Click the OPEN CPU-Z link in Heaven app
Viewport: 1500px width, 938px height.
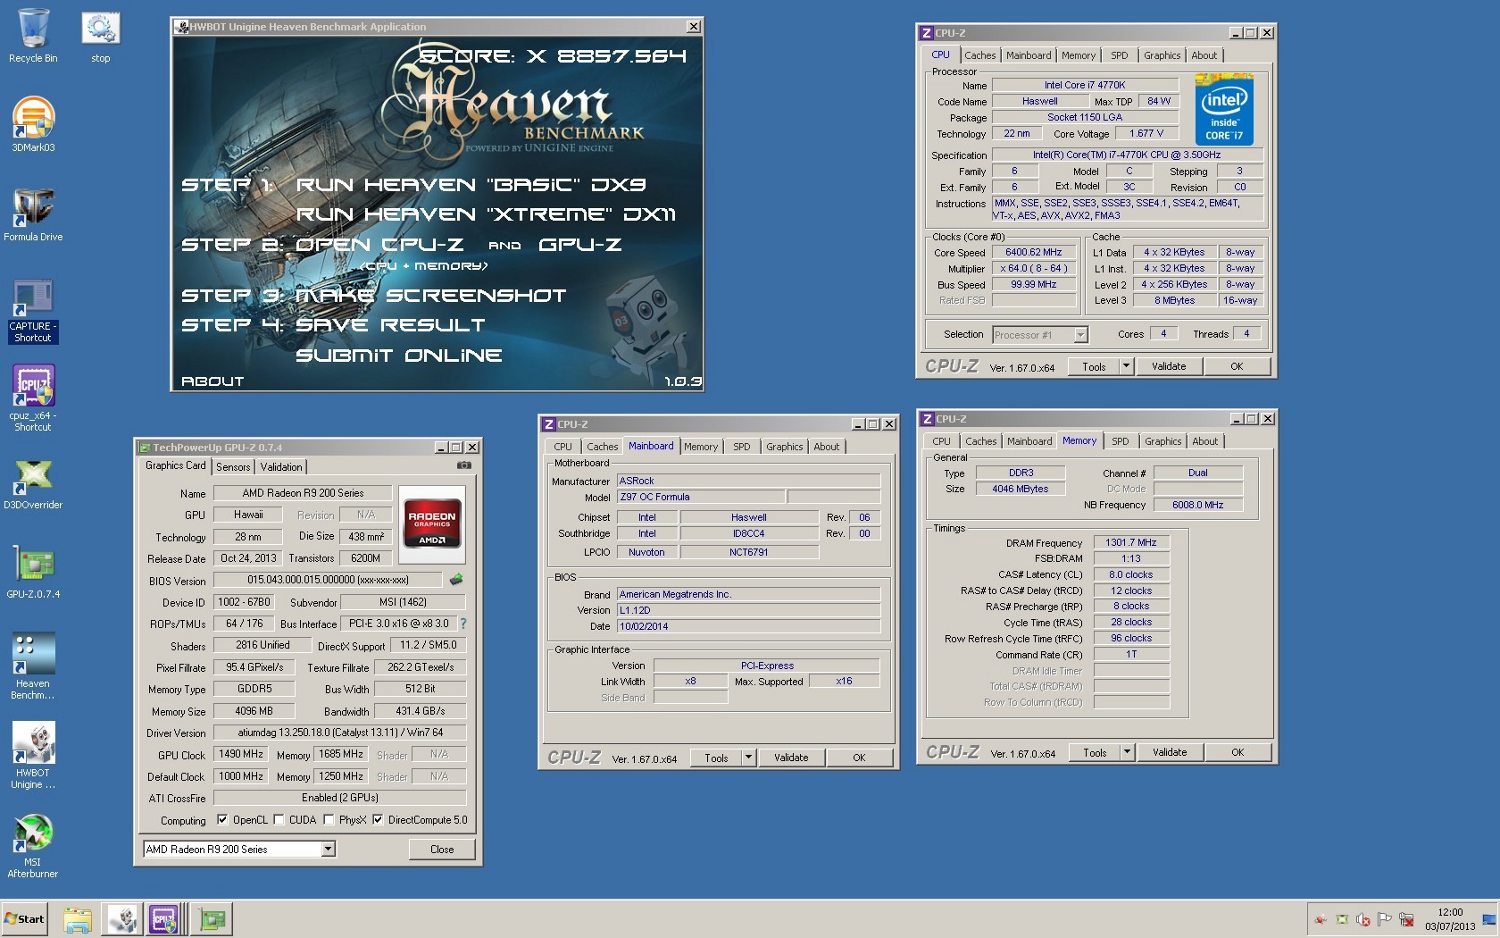(x=379, y=245)
